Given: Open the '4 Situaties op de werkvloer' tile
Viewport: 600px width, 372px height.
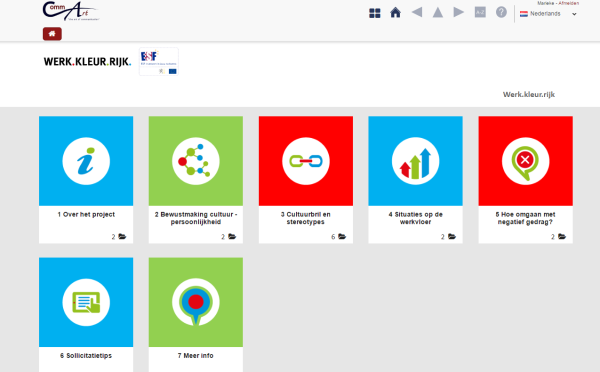Looking at the screenshot, I should (x=416, y=179).
